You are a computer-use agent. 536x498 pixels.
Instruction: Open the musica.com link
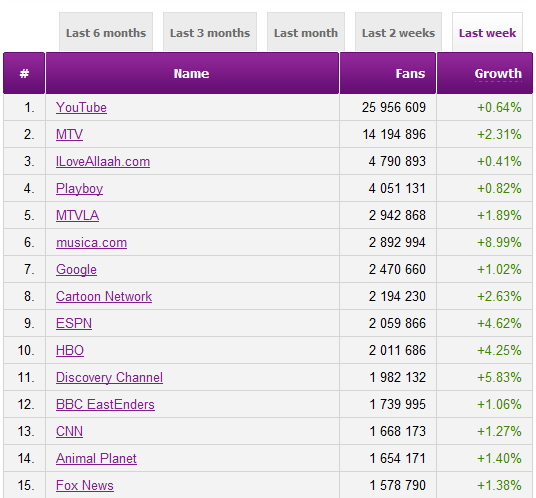point(92,242)
